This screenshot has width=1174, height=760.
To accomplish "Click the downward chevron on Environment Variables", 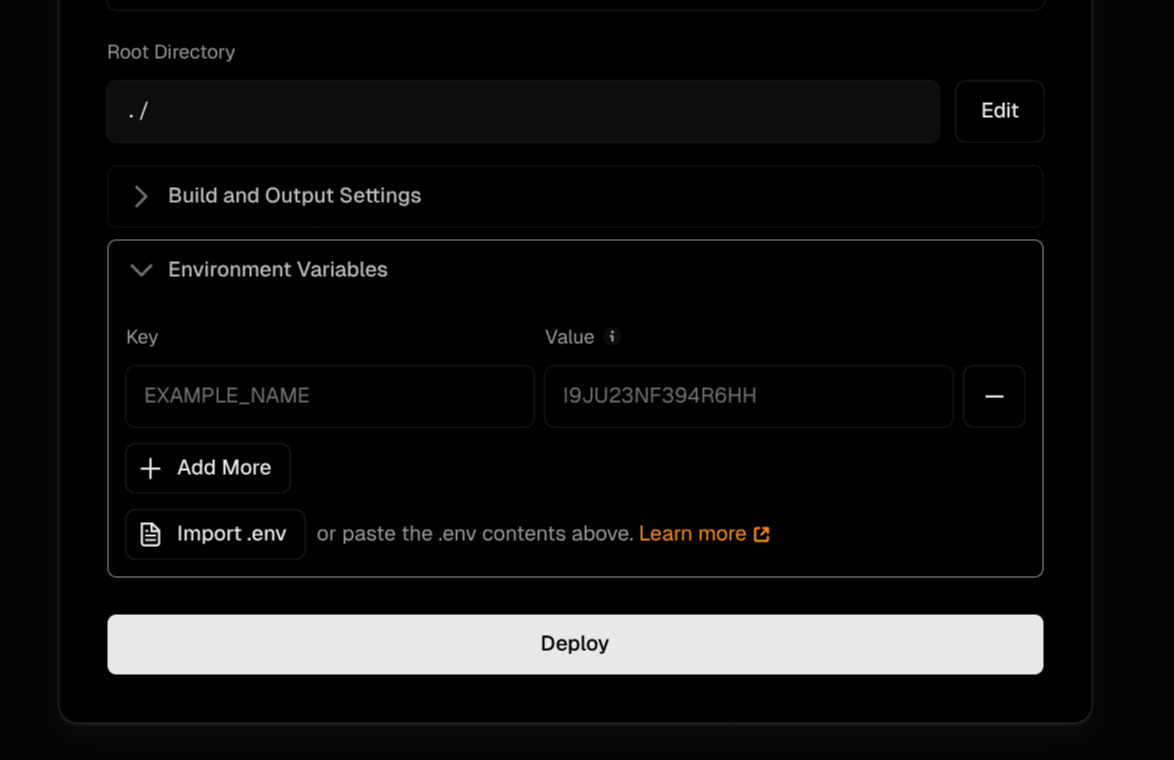I will click(x=140, y=270).
